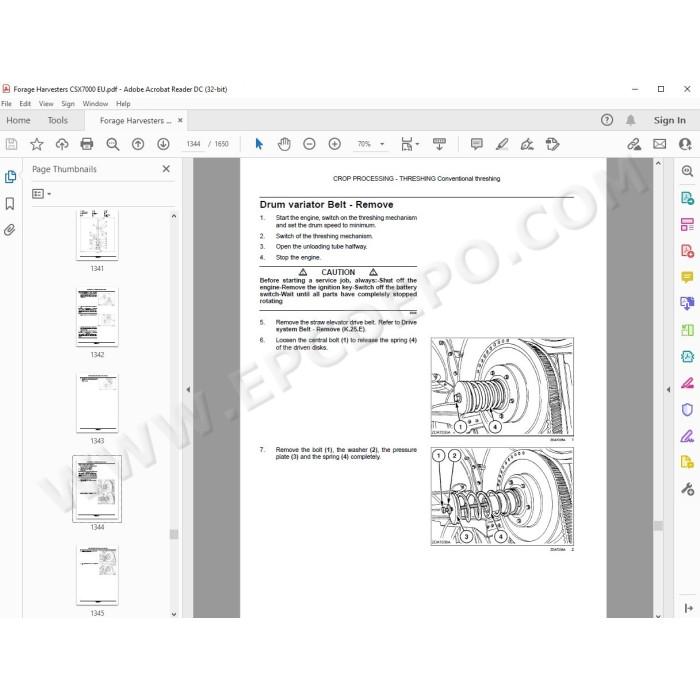Open the Bookmarks panel icon

(x=10, y=204)
